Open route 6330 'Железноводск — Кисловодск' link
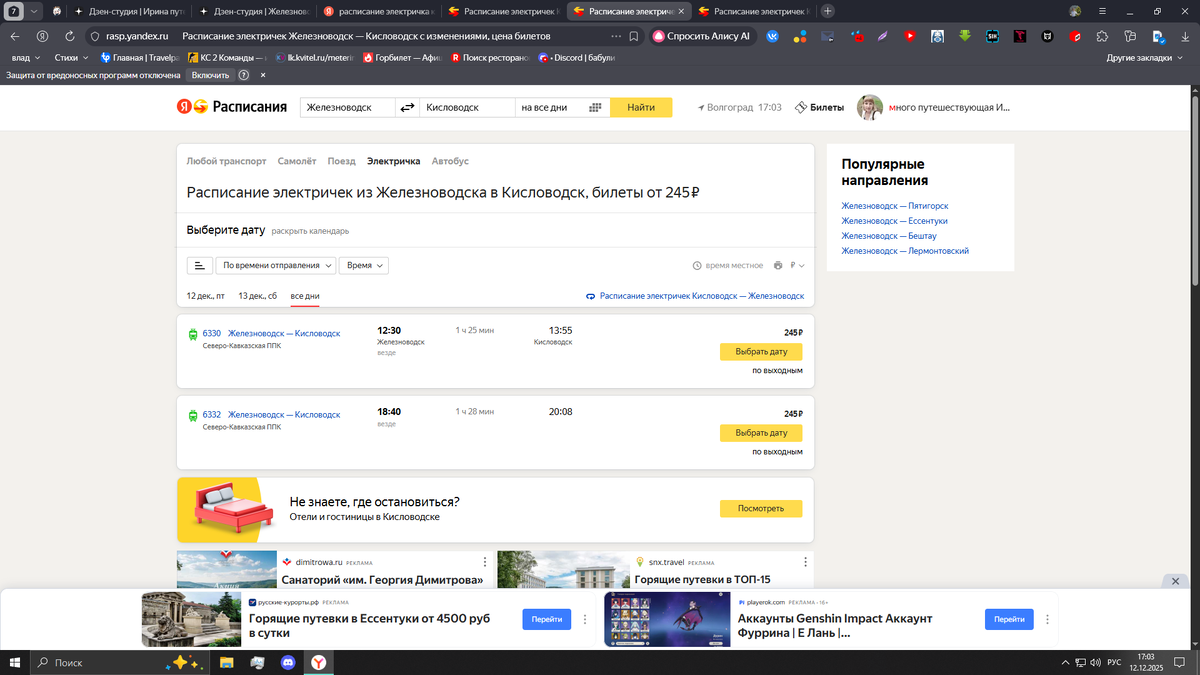This screenshot has height=675, width=1200. point(284,333)
